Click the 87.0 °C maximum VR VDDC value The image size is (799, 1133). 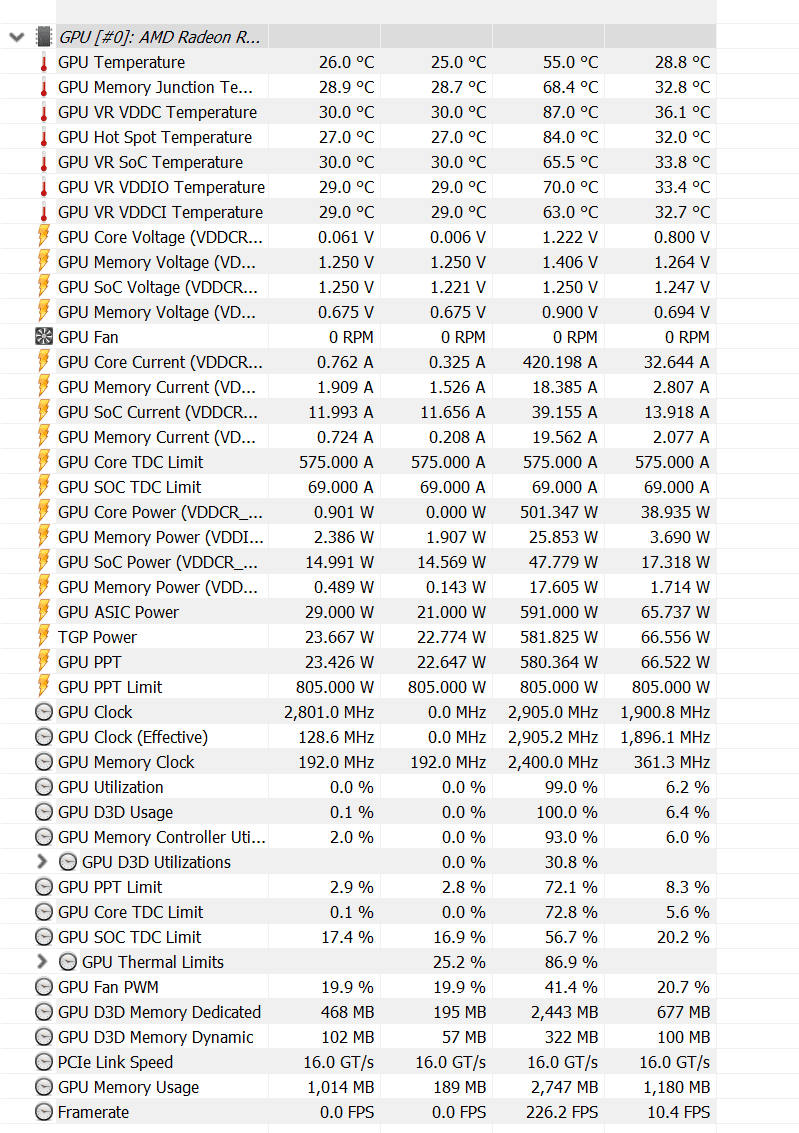[x=571, y=112]
